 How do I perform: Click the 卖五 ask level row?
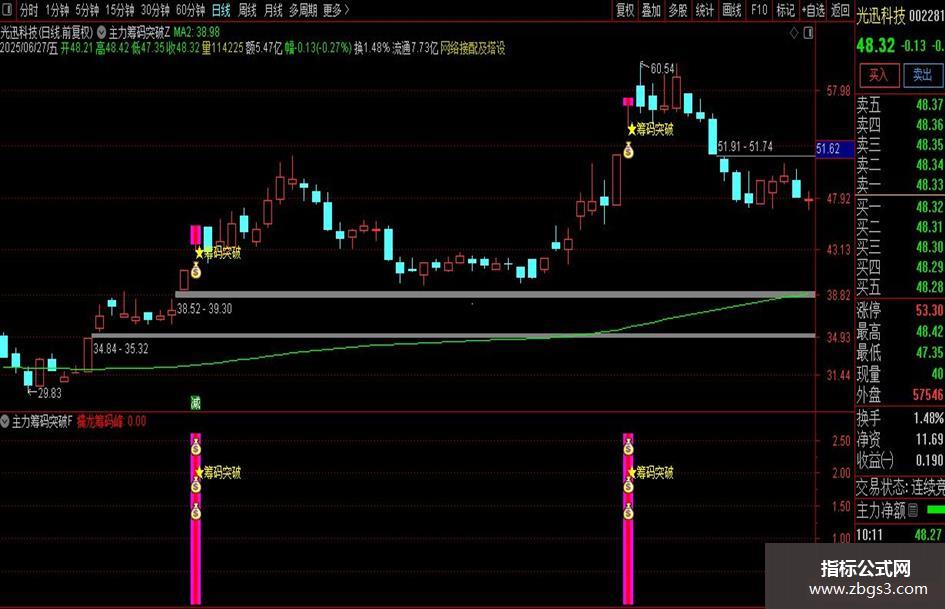[900, 105]
